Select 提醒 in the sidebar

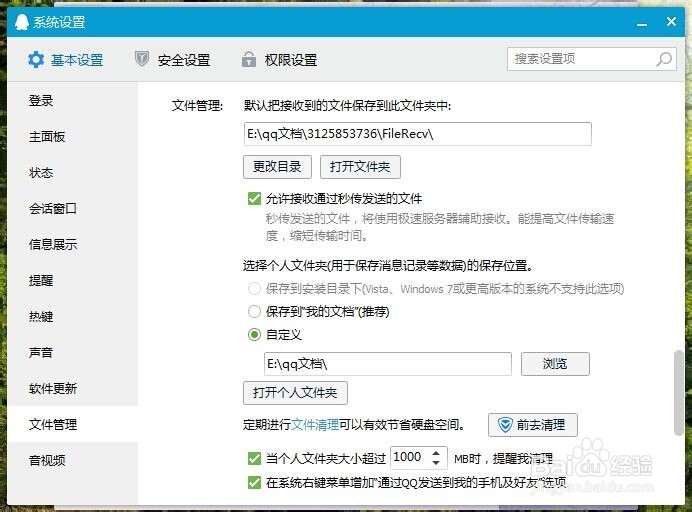[72, 280]
